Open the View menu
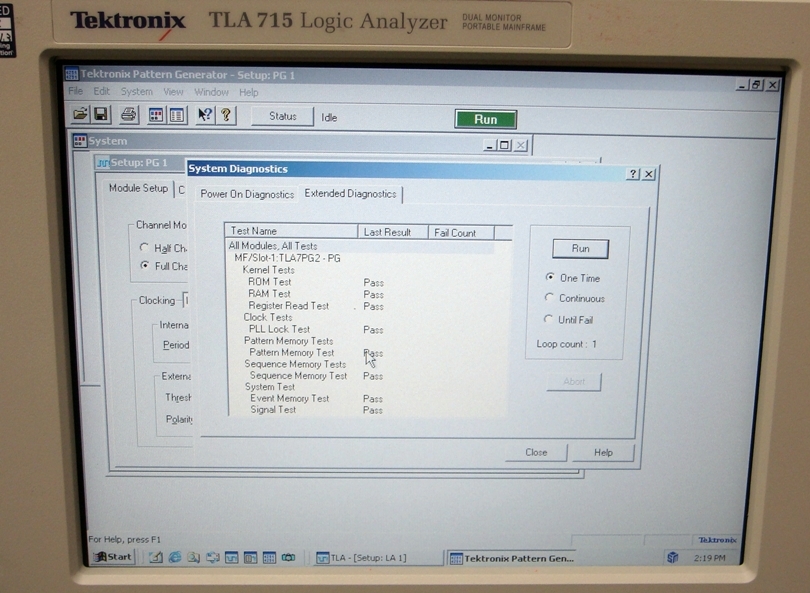Screen dimensions: 810x593 tap(174, 92)
